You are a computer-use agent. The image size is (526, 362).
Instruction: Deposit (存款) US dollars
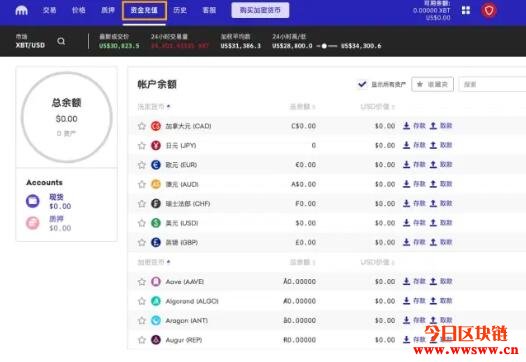(x=414, y=223)
